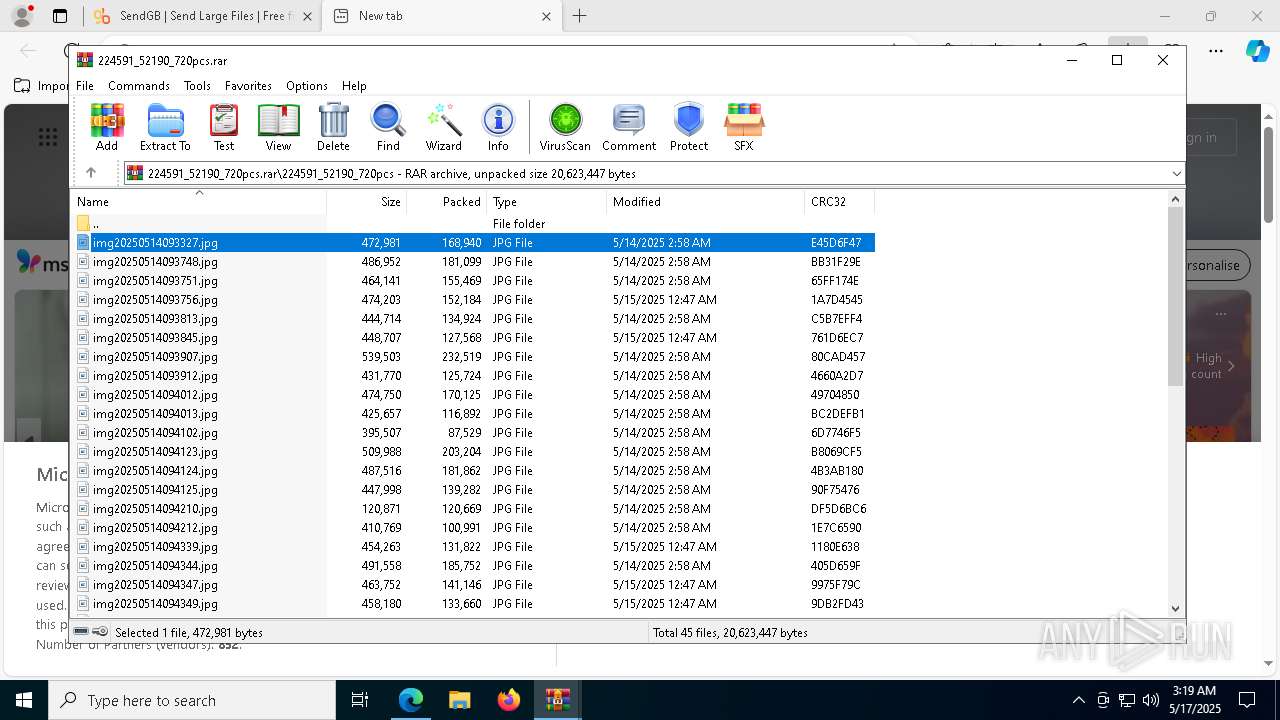The height and width of the screenshot is (720, 1280).
Task: Open the Find tool
Action: pyautogui.click(x=388, y=127)
